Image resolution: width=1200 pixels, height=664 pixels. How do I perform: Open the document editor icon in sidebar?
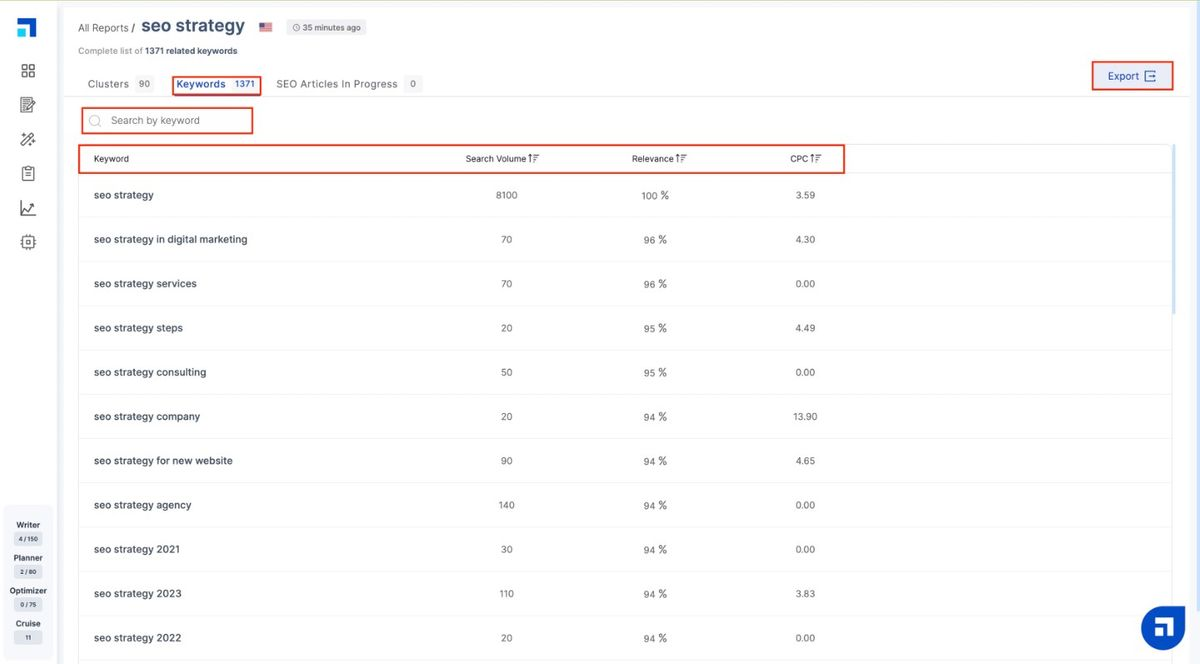[28, 105]
